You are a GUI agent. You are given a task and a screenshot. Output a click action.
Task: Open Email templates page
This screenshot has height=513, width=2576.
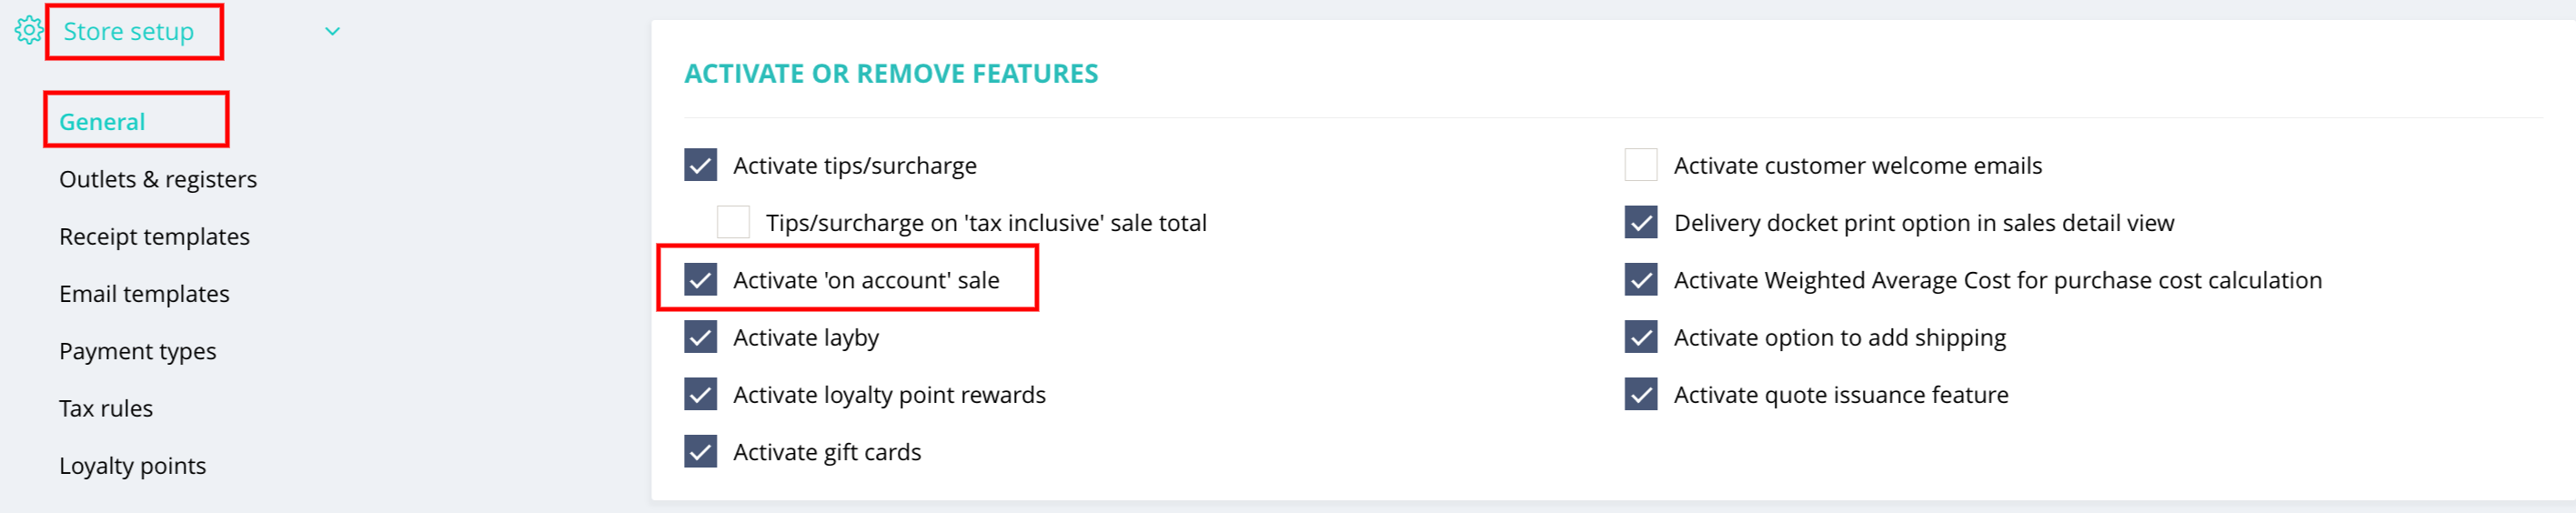pyautogui.click(x=144, y=294)
